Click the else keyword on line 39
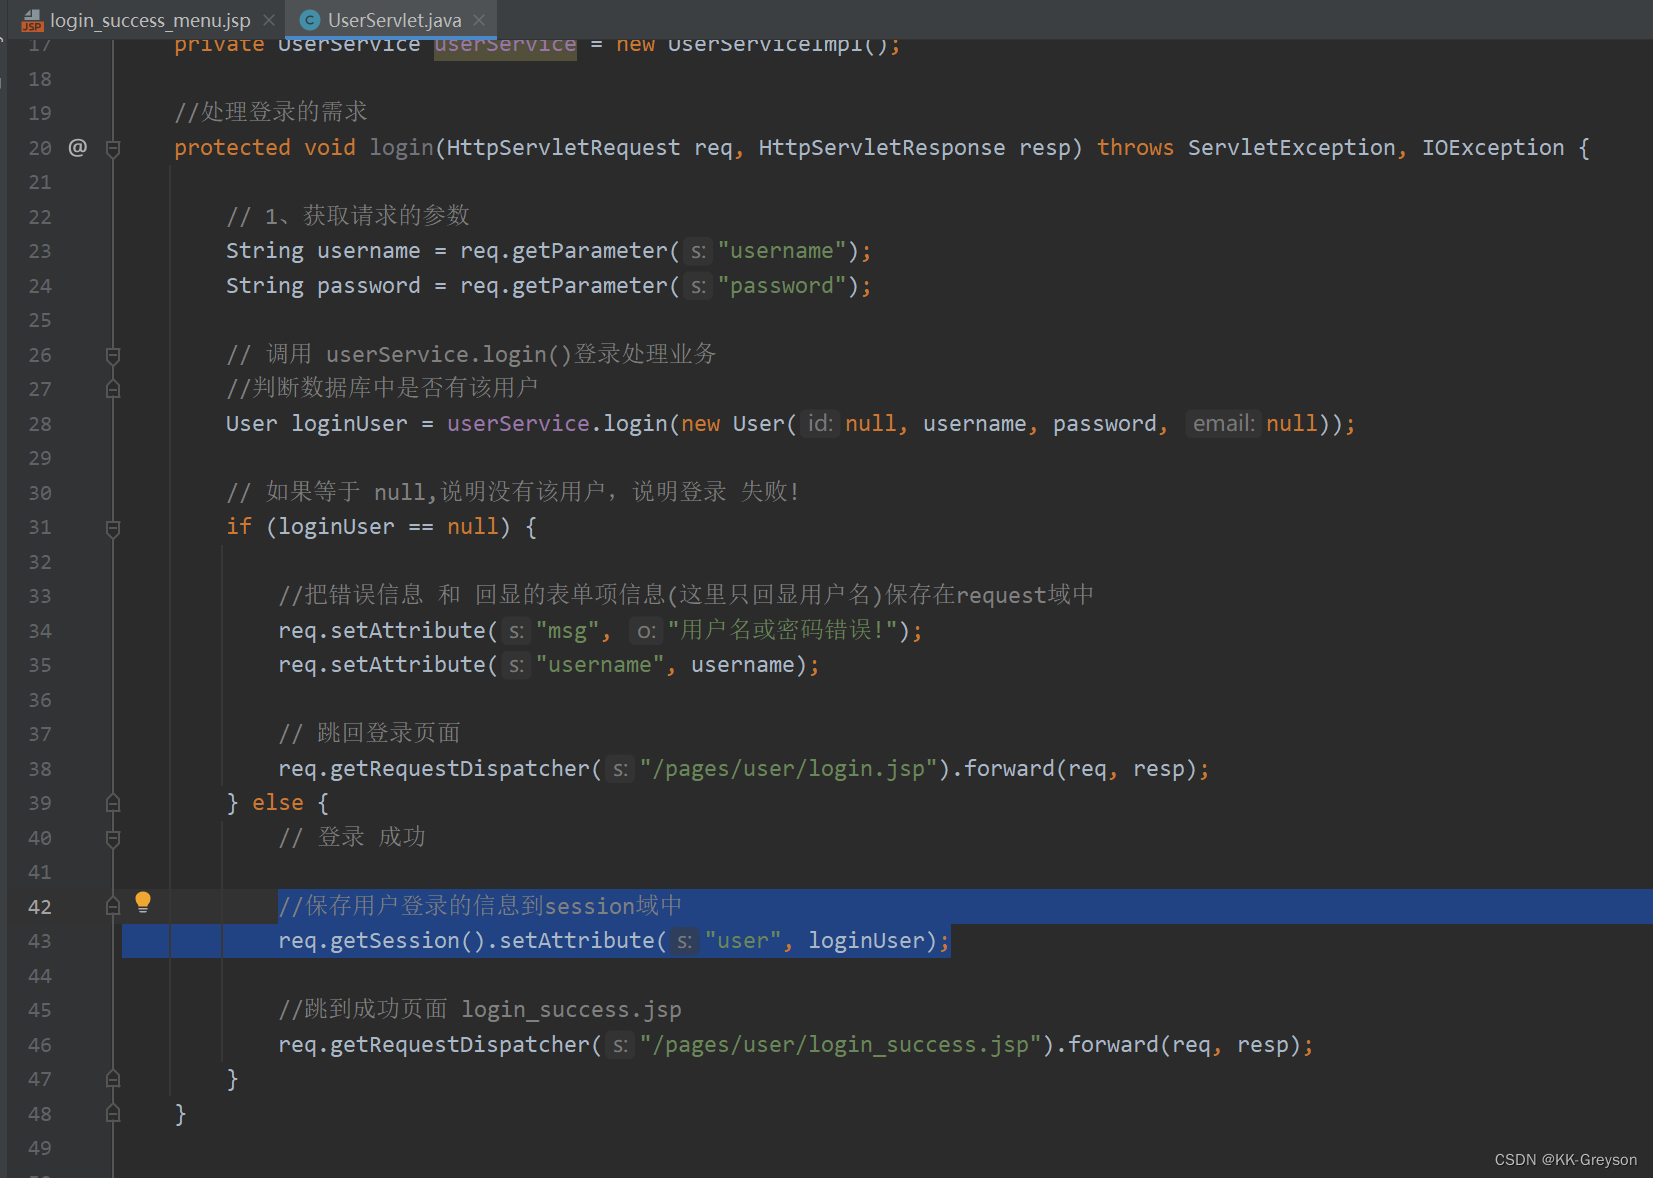This screenshot has height=1178, width=1653. pos(278,803)
